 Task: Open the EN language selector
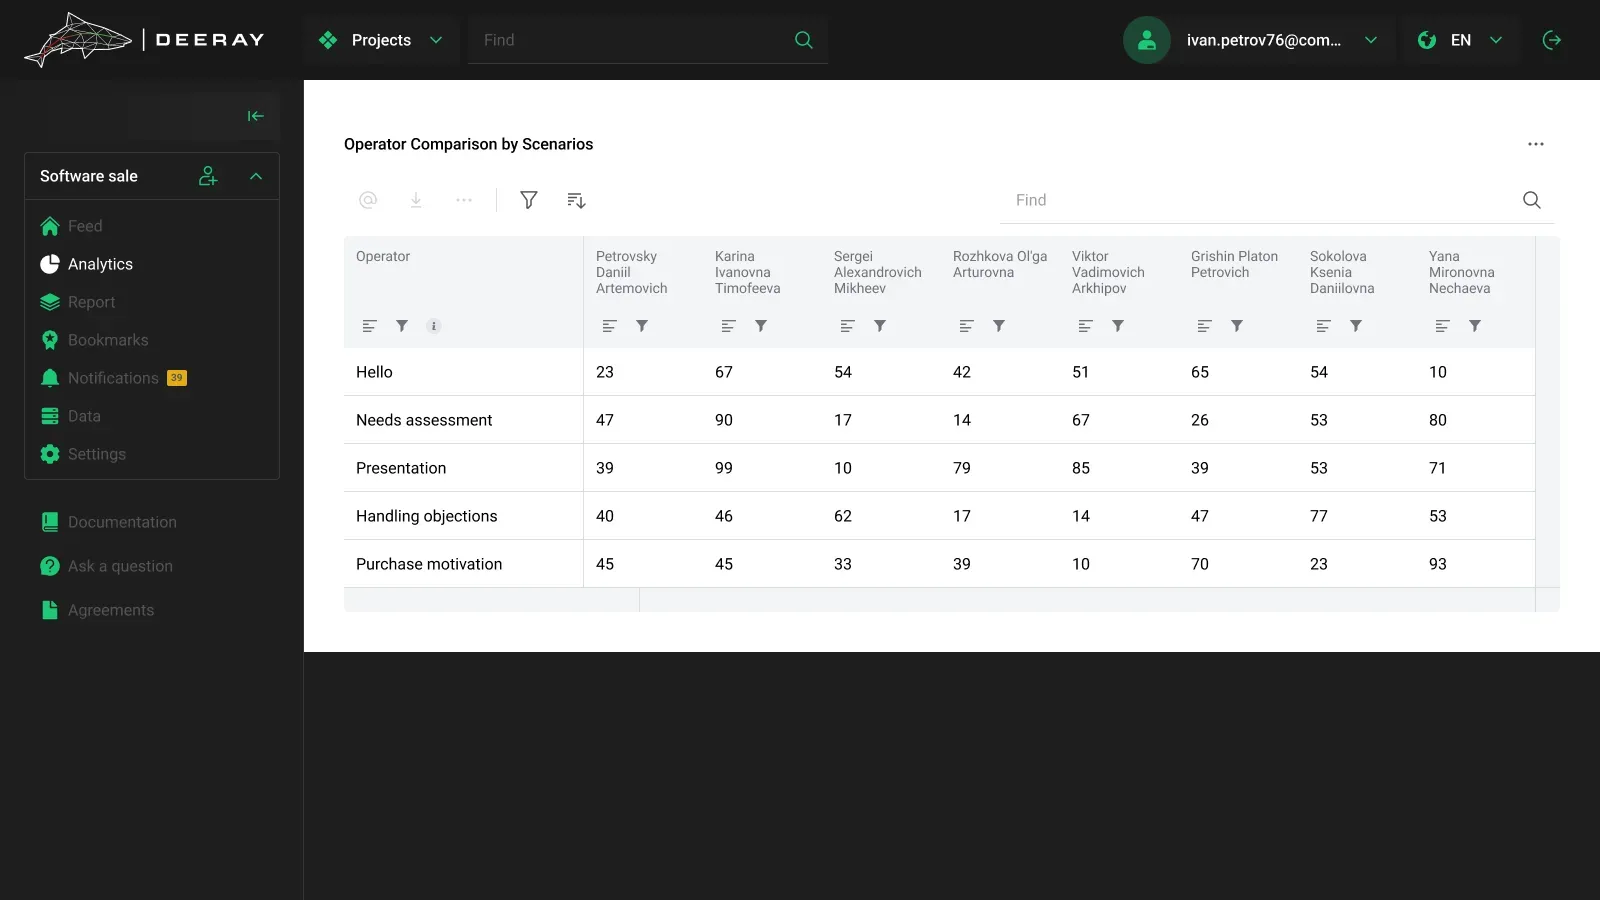pos(1460,40)
